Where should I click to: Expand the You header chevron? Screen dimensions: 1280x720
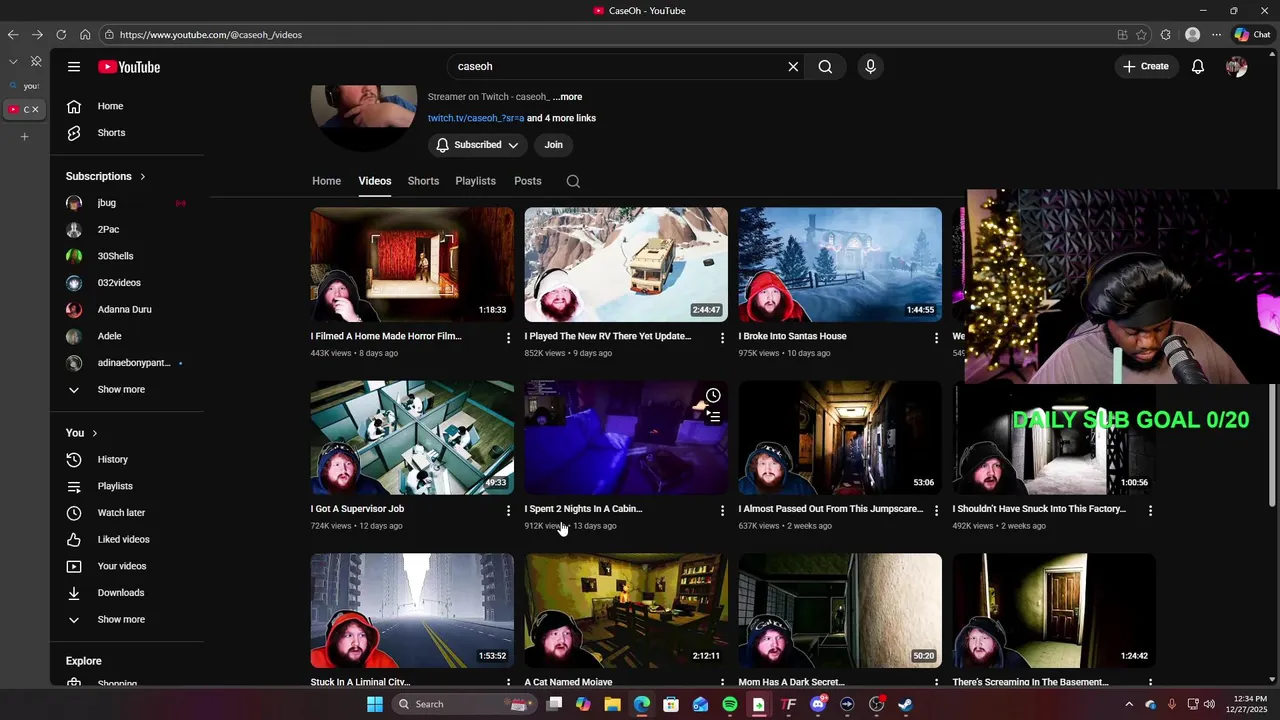(95, 433)
